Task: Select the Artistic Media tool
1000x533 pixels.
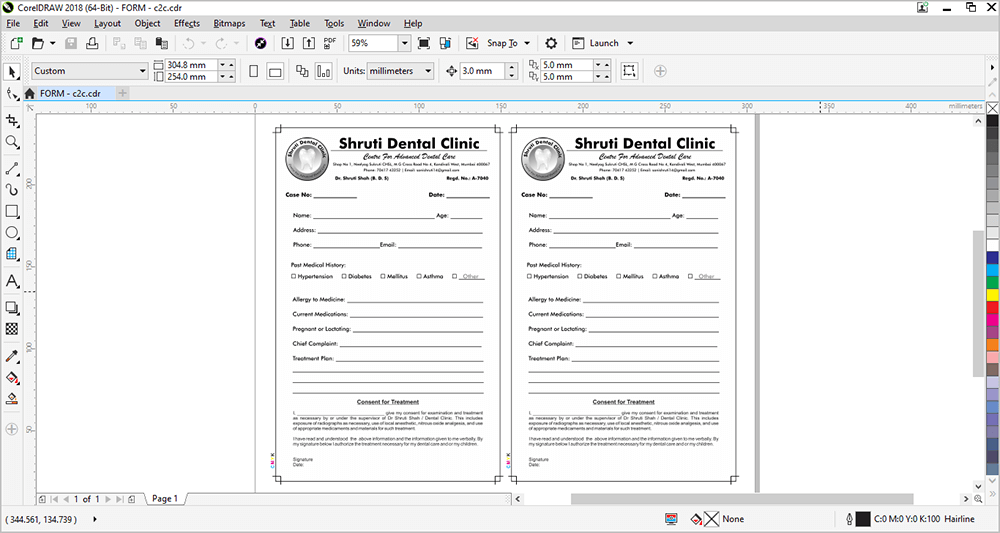Action: coord(11,189)
